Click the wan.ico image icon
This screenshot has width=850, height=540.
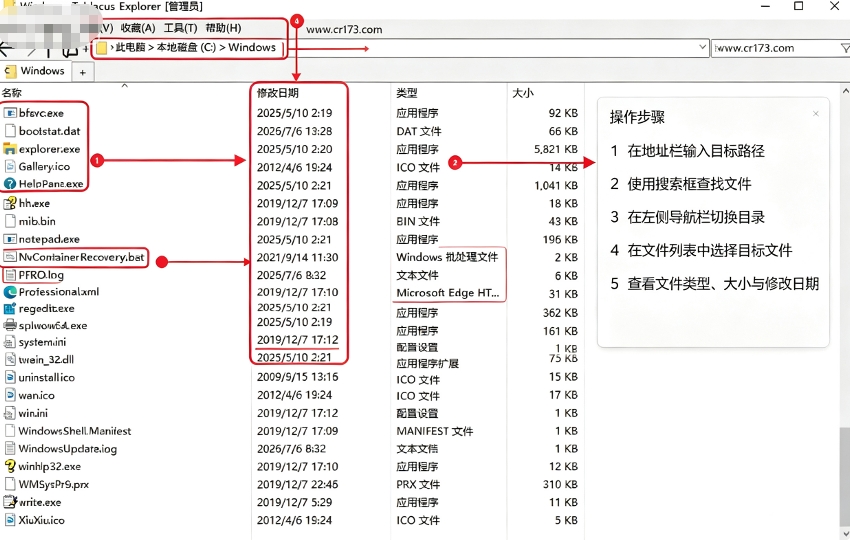point(10,395)
